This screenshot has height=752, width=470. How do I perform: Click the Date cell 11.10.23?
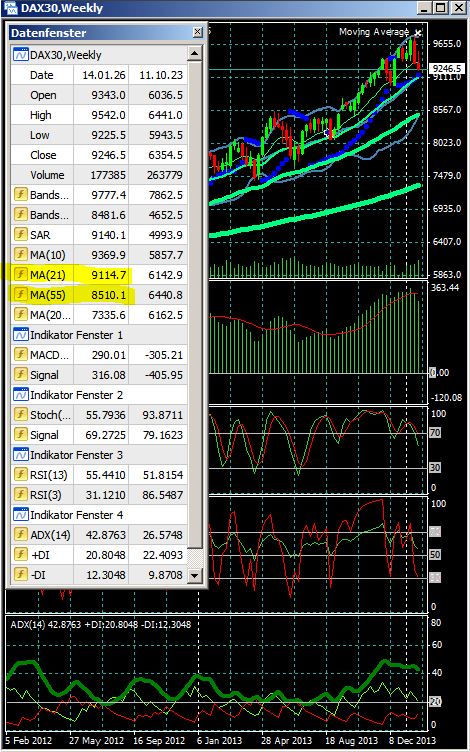161,75
